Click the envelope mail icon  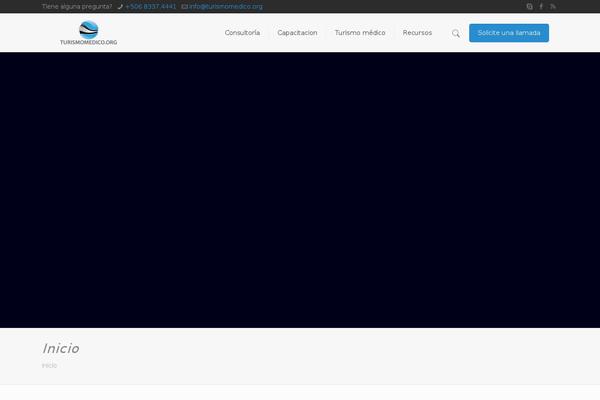[184, 6]
